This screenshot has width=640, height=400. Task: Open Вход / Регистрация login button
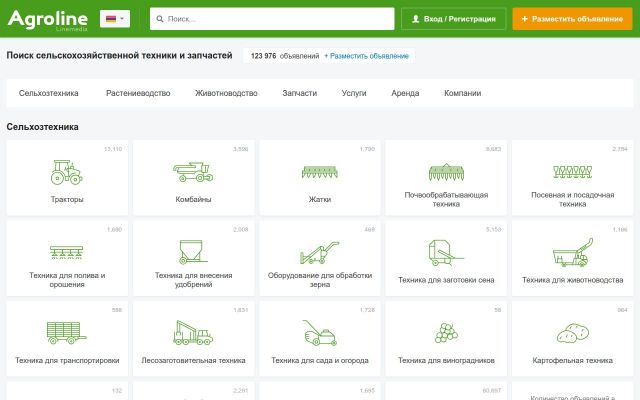click(453, 19)
